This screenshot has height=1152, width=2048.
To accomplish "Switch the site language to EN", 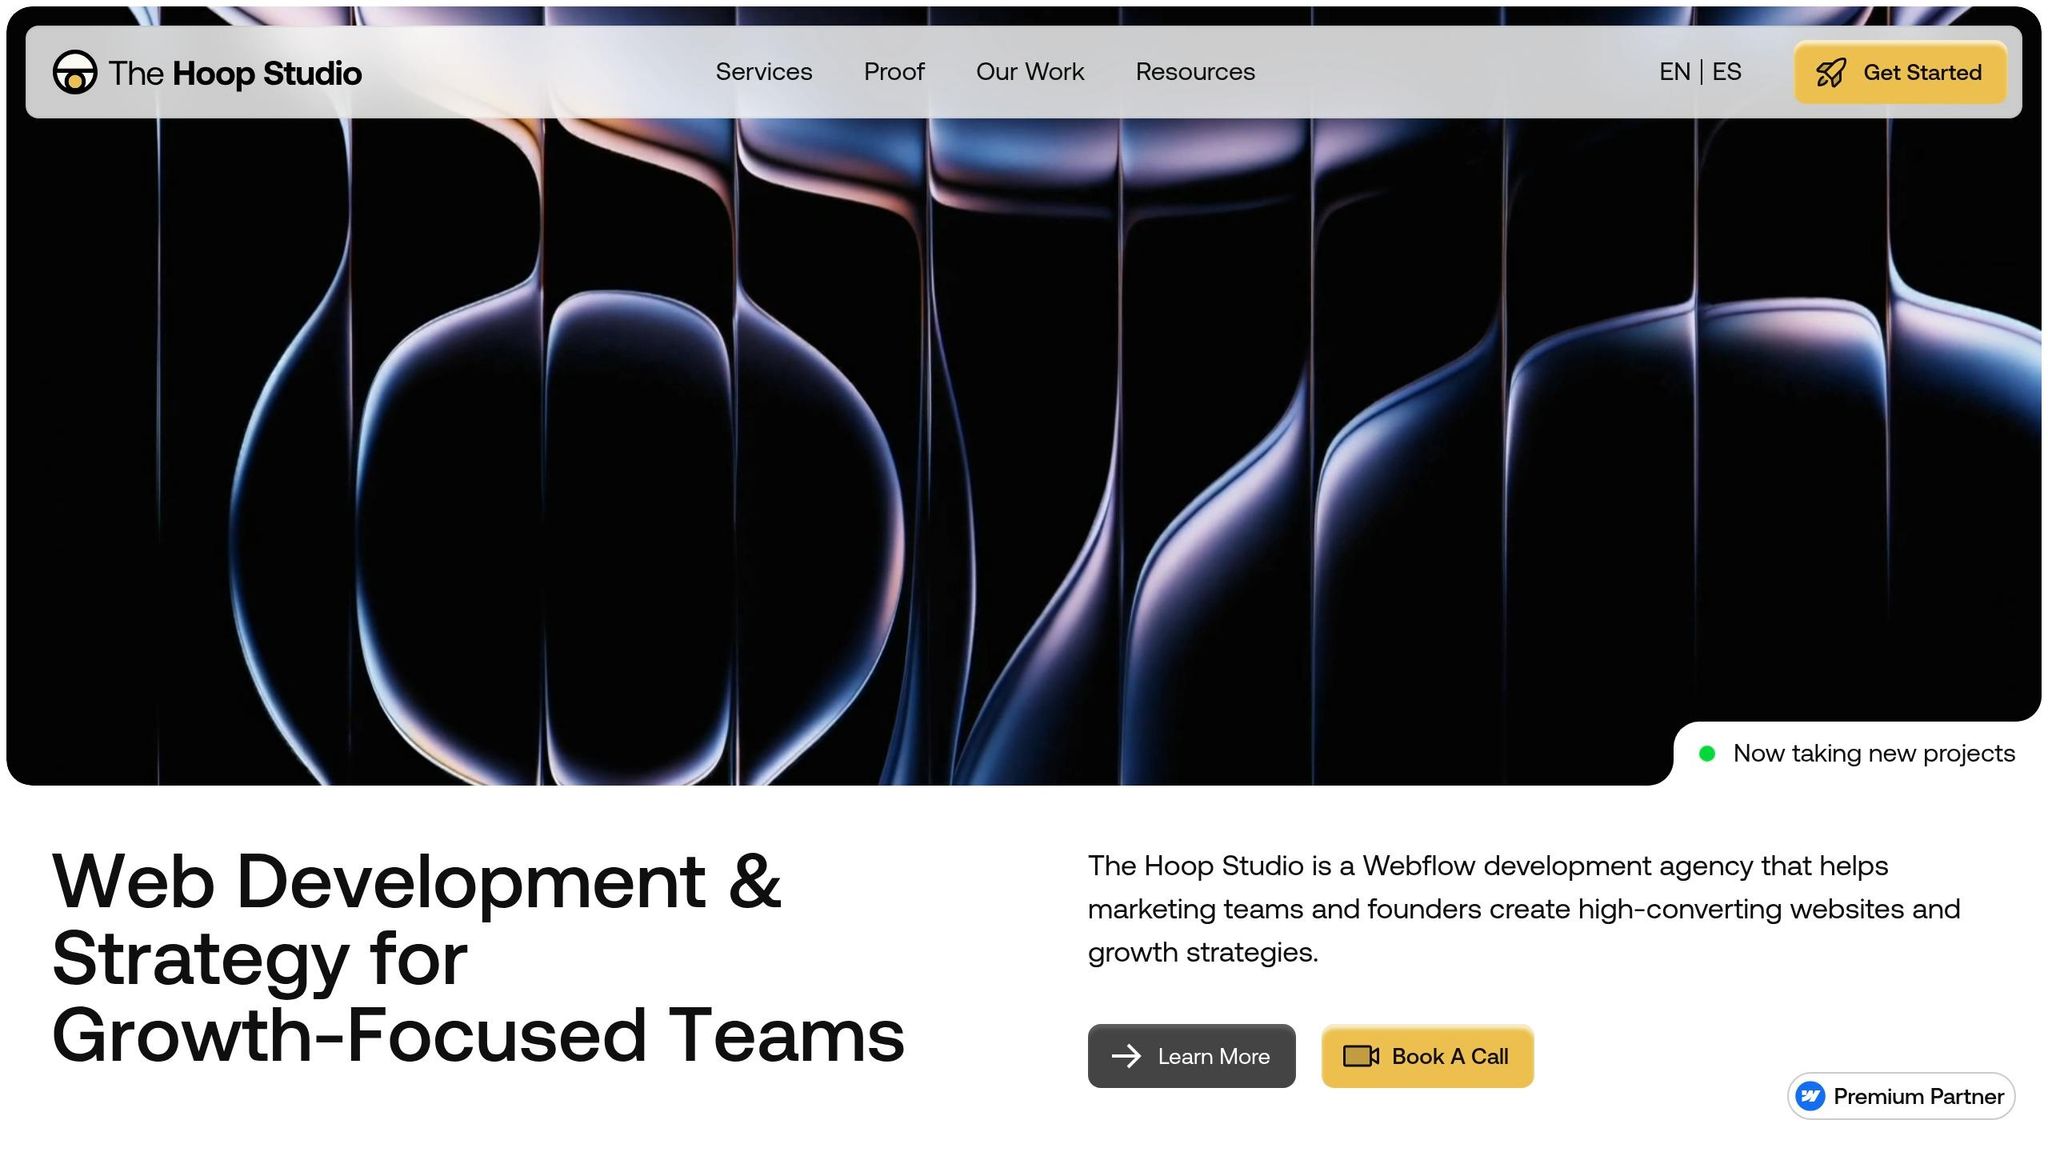I will [x=1674, y=72].
